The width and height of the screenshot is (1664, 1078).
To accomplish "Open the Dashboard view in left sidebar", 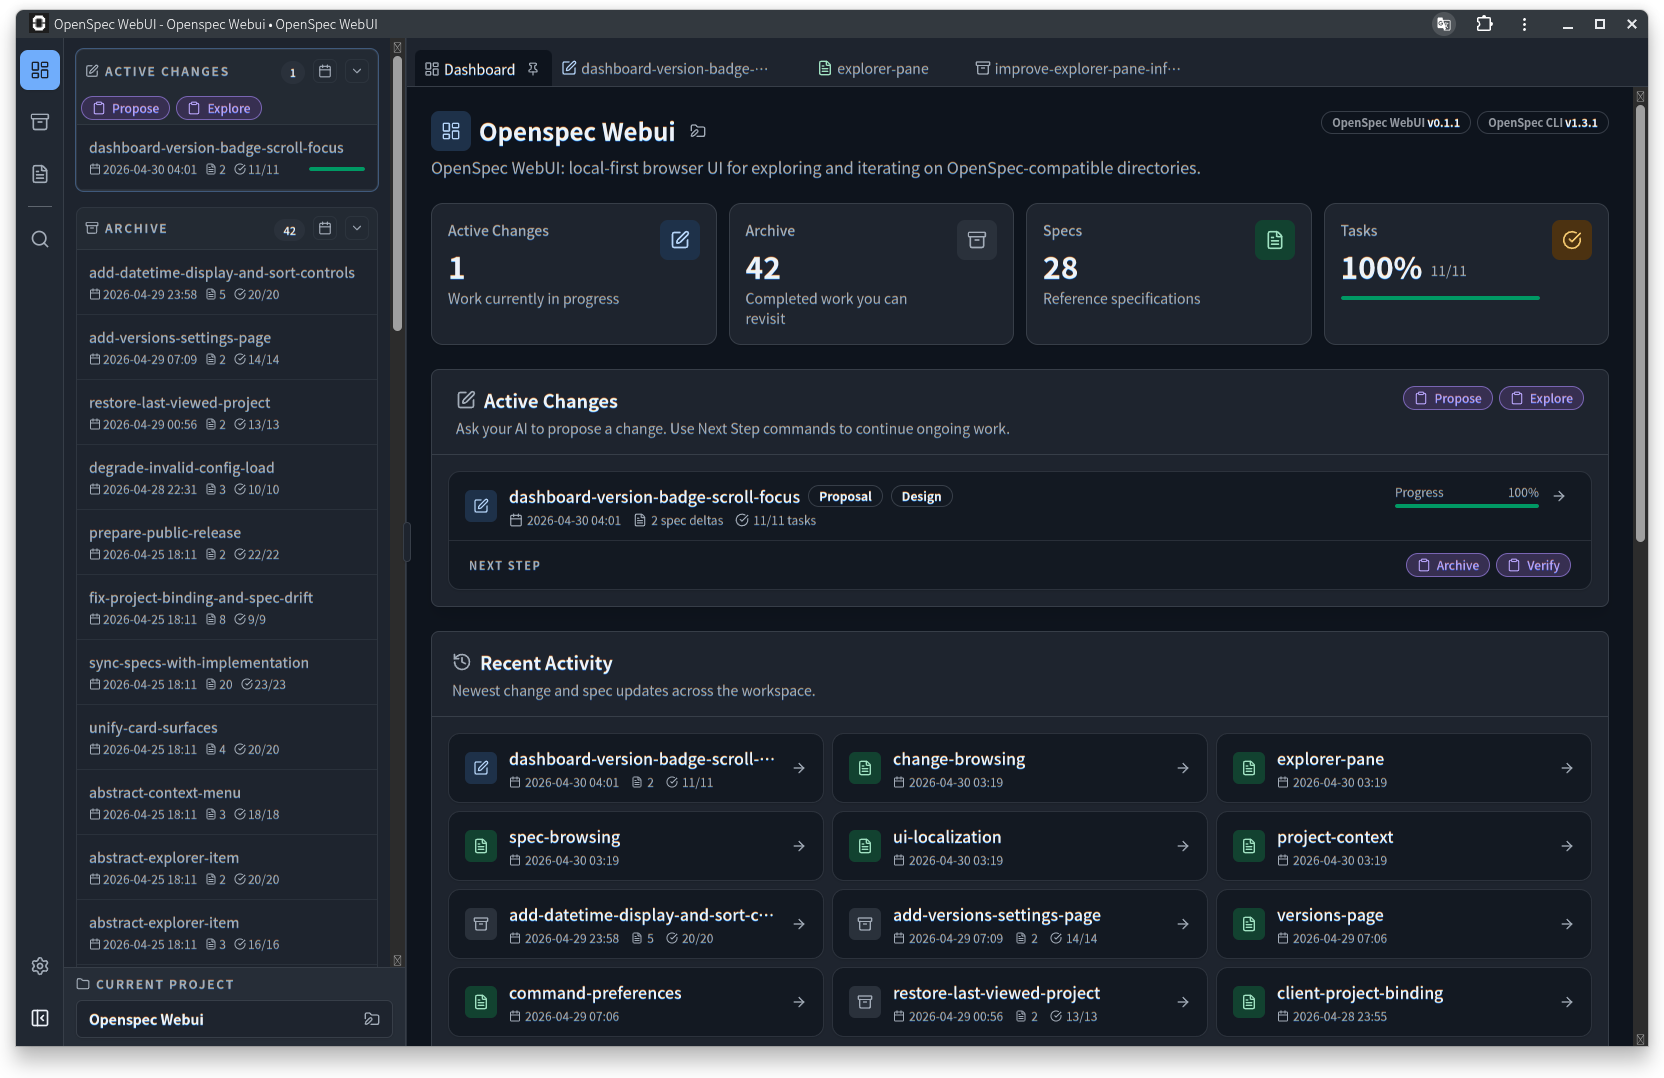I will 40,70.
